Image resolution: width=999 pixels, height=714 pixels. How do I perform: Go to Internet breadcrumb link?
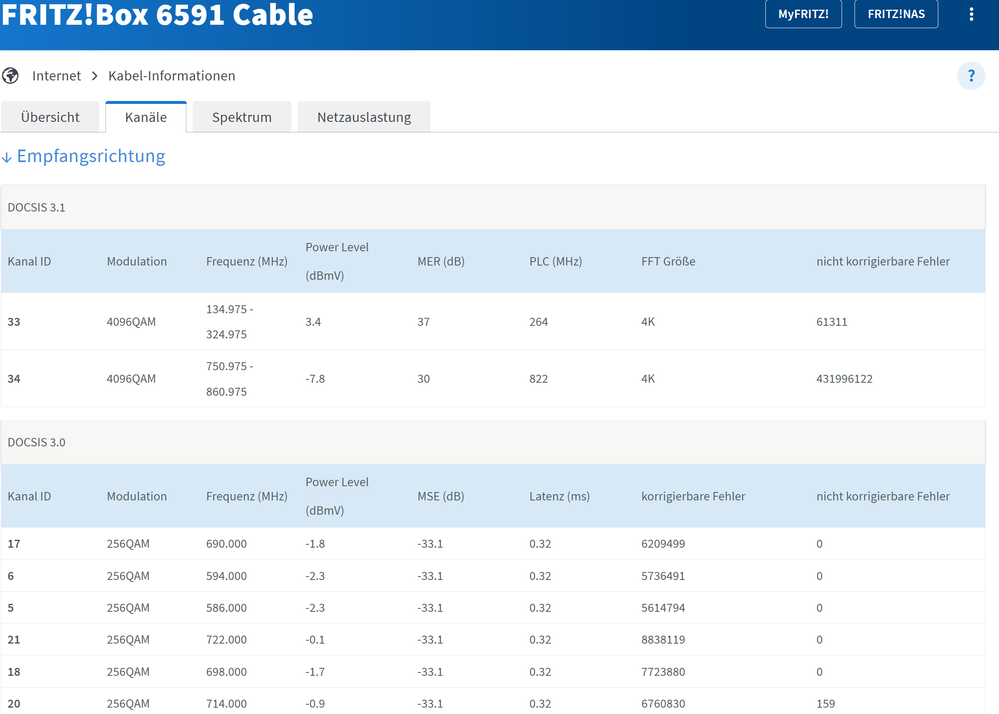point(57,76)
